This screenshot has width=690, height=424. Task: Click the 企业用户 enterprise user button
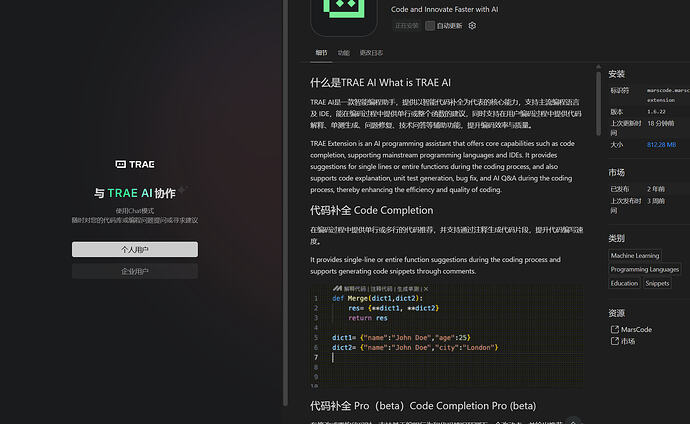(135, 271)
